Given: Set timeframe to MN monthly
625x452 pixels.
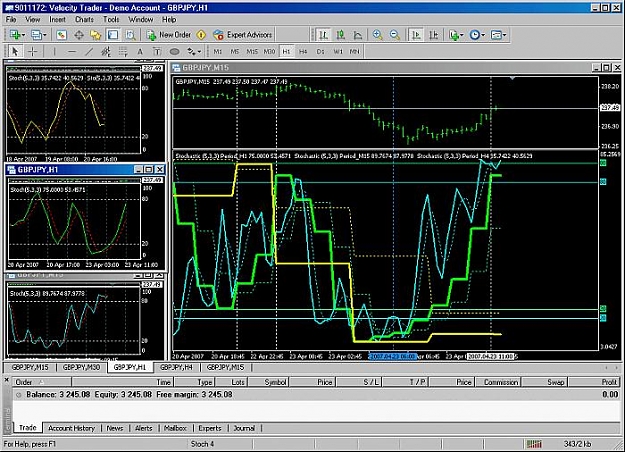Looking at the screenshot, I should pyautogui.click(x=354, y=51).
